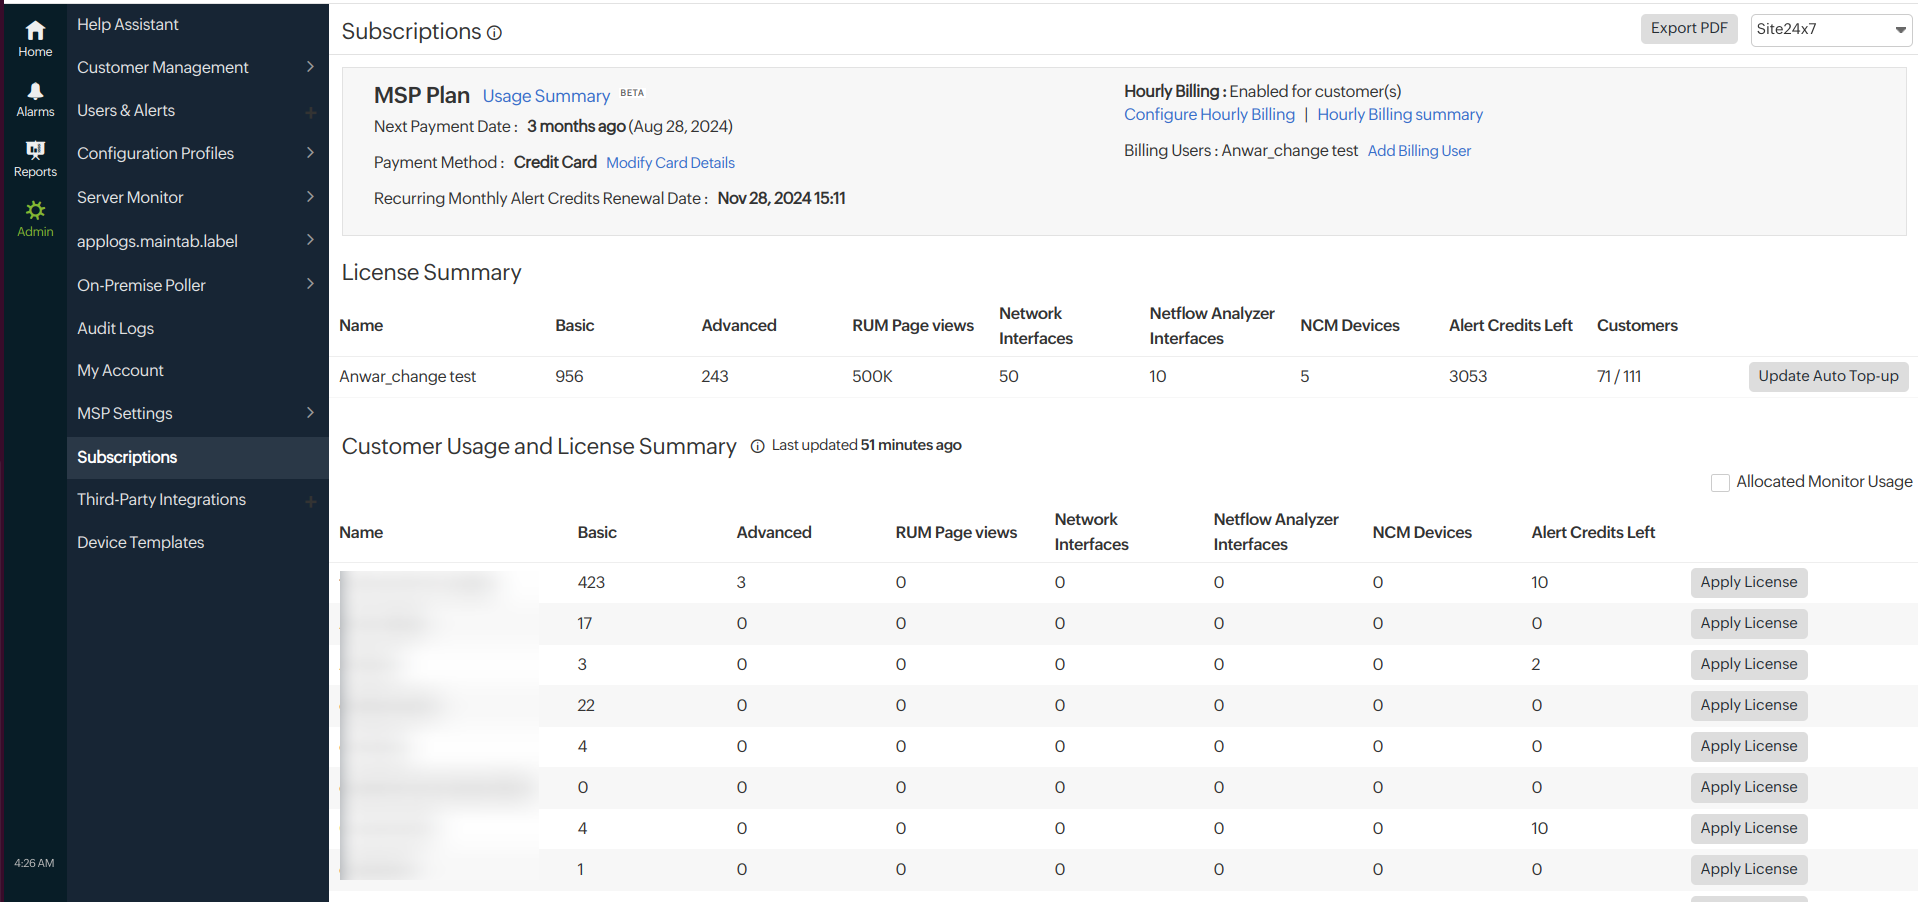1918x902 pixels.
Task: Expand the MSP Settings submenu
Action: (x=195, y=413)
